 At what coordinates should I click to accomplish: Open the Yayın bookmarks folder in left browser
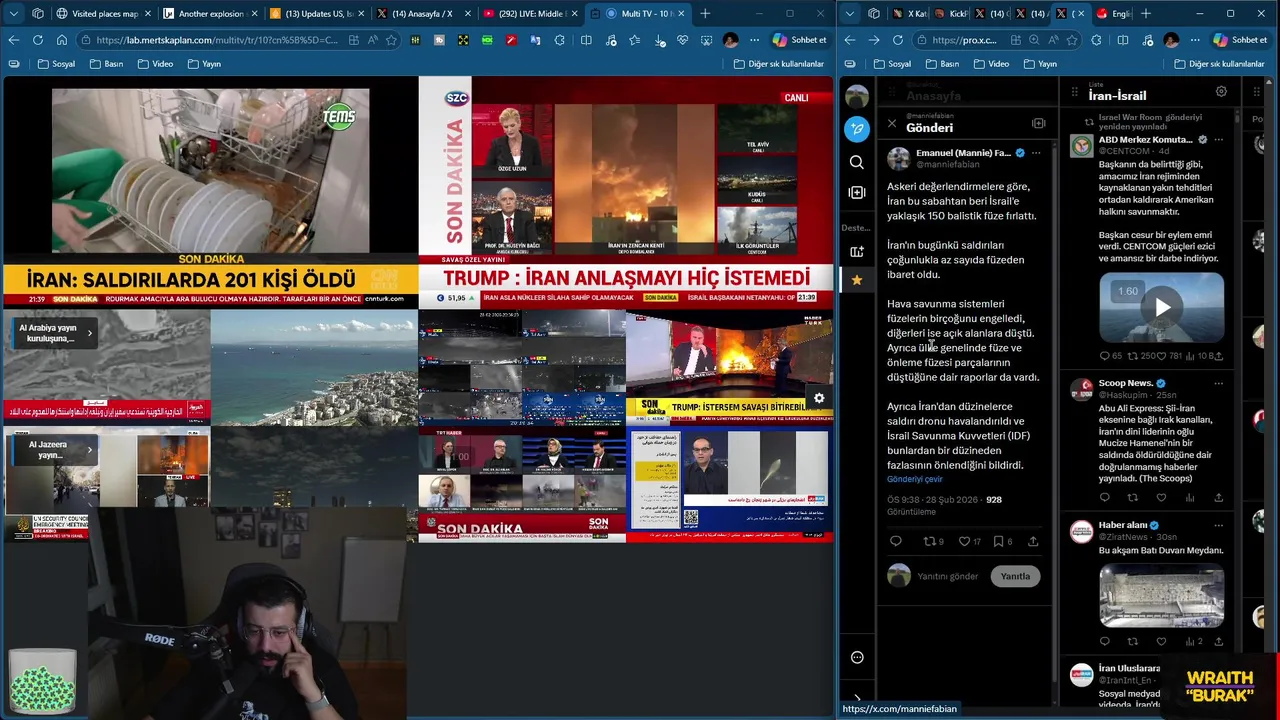(204, 64)
